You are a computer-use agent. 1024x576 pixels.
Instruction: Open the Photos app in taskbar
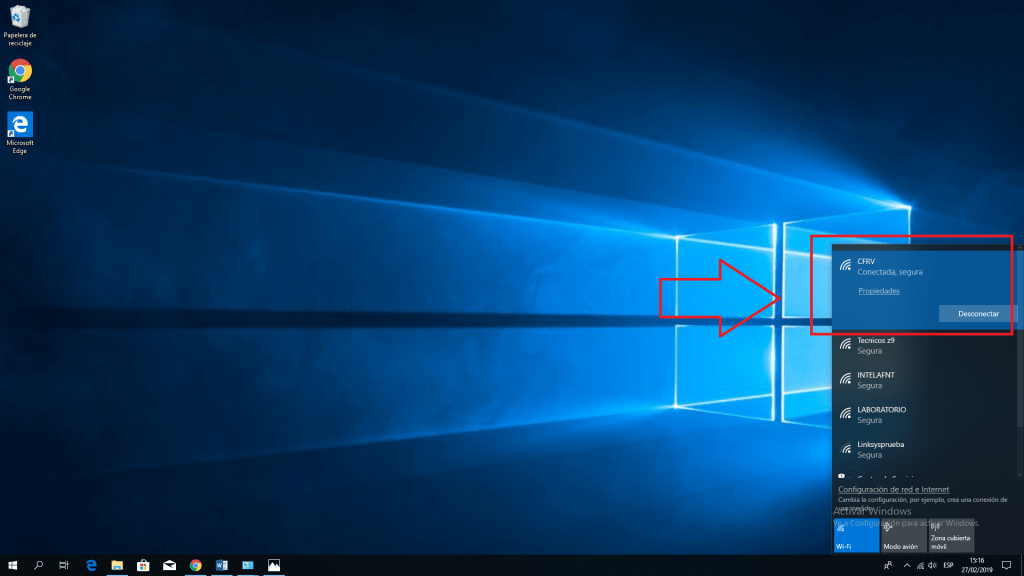(273, 565)
